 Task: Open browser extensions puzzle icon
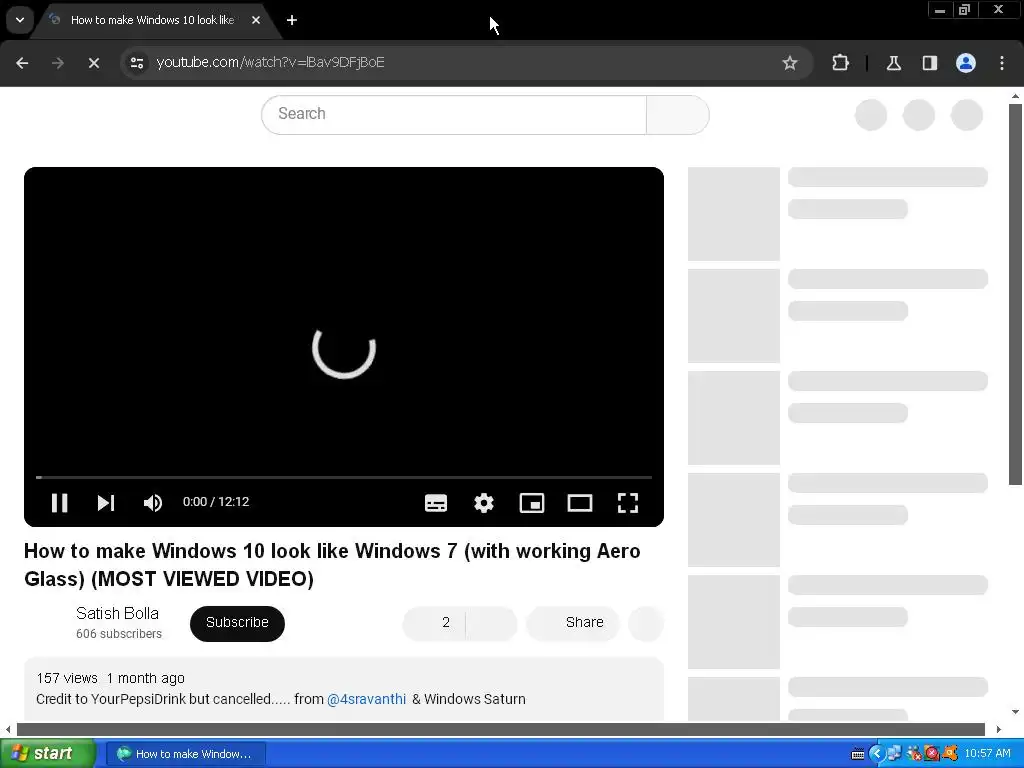coord(840,63)
